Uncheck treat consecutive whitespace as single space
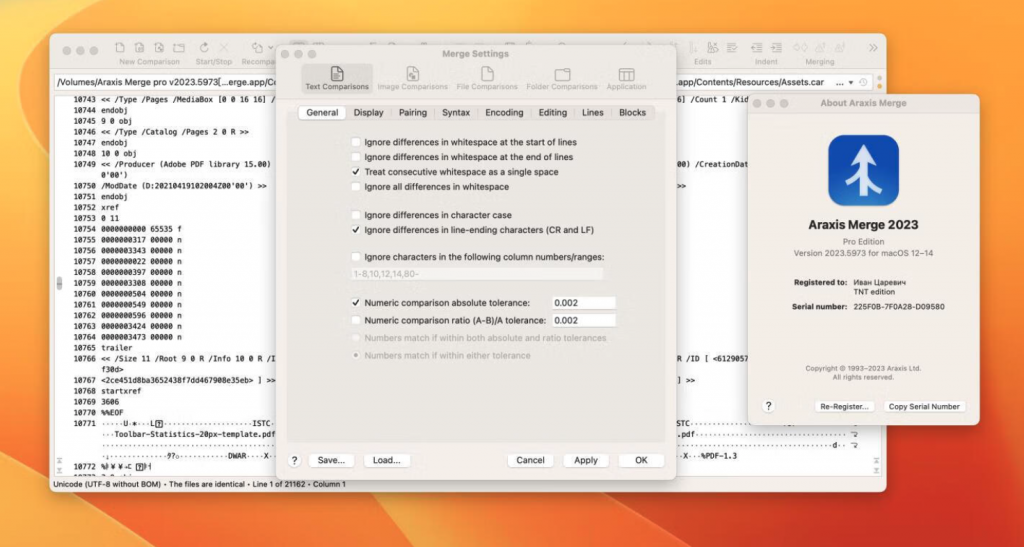Viewport: 1024px width, 547px height. pyautogui.click(x=356, y=172)
